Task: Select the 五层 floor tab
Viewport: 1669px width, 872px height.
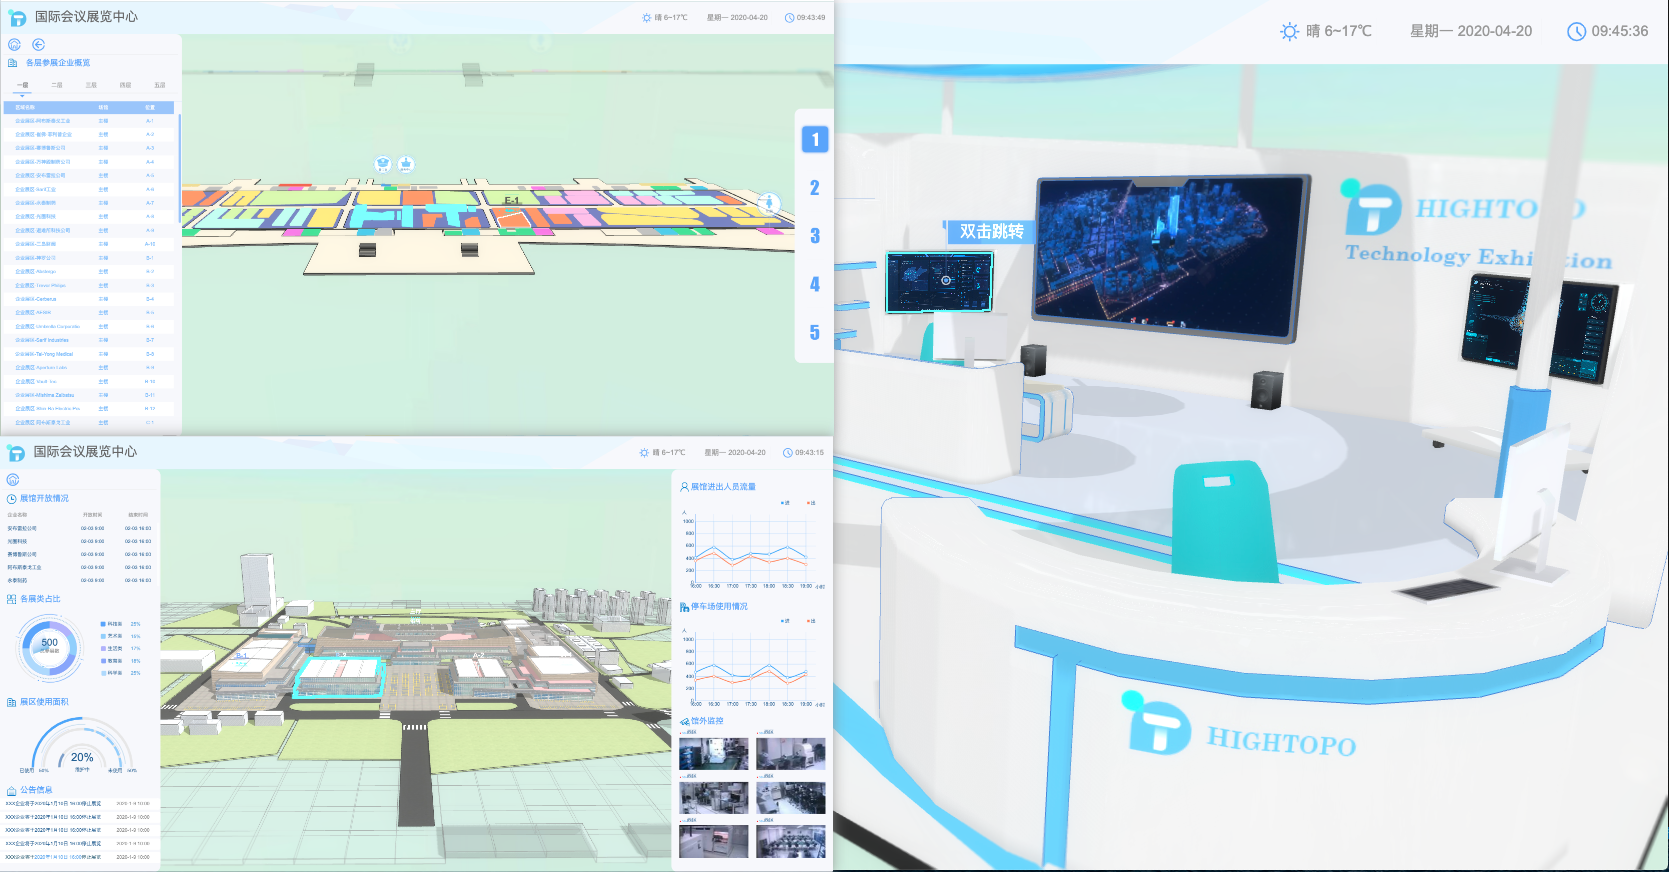Action: pyautogui.click(x=160, y=86)
